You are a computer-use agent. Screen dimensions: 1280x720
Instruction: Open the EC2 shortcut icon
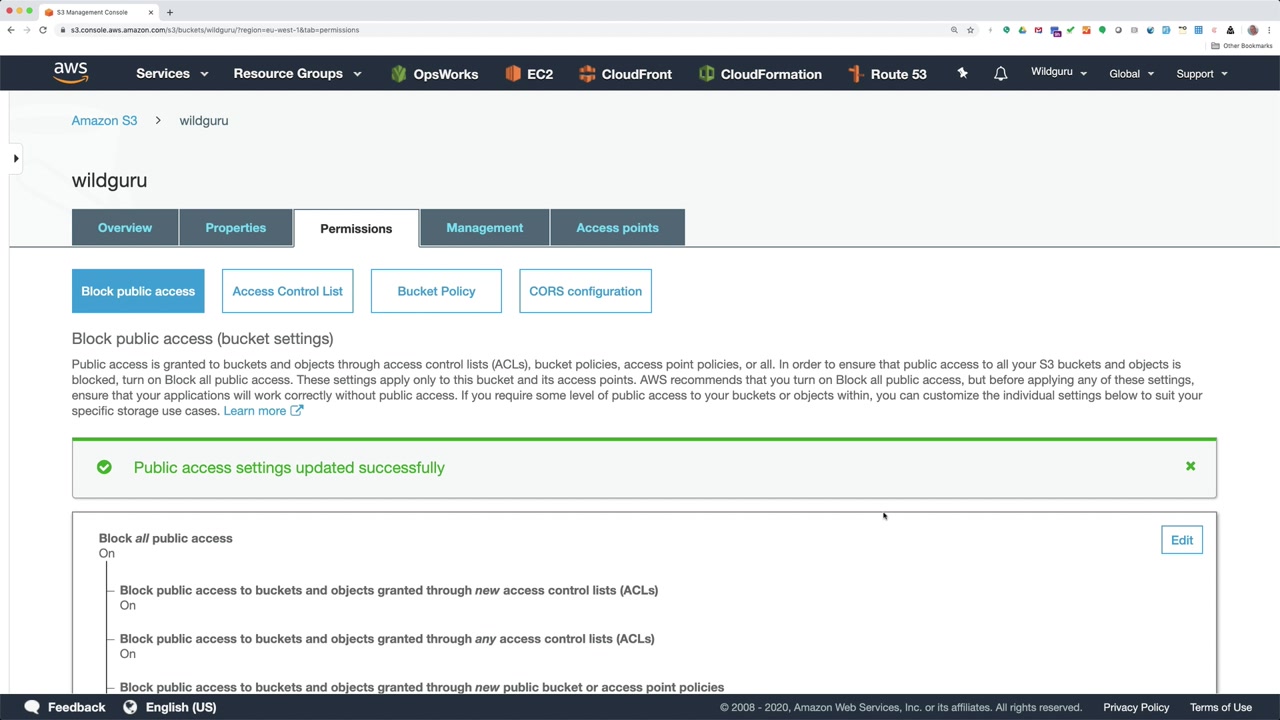tap(513, 74)
